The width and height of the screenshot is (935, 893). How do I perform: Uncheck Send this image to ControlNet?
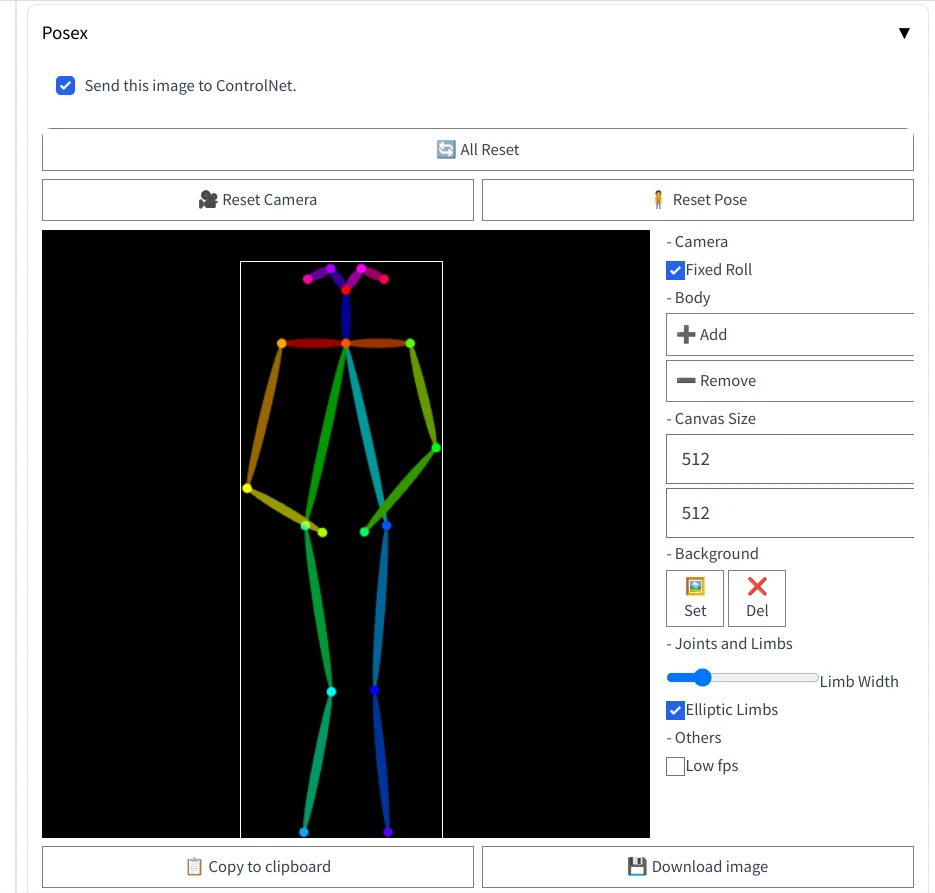point(65,86)
